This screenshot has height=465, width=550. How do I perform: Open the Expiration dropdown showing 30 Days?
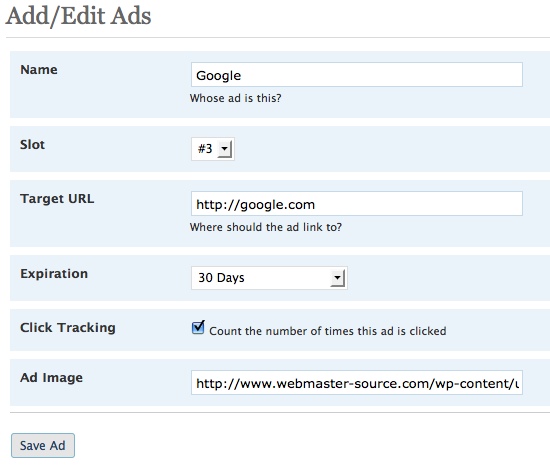[x=269, y=278]
